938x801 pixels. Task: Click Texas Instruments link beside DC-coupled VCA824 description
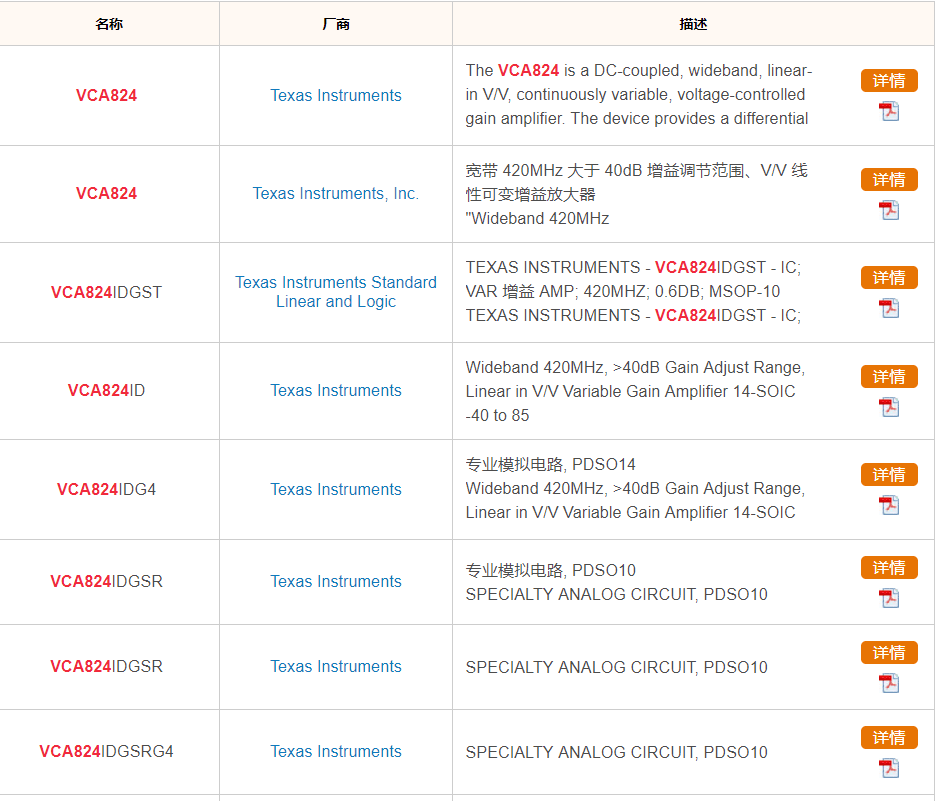click(x=336, y=95)
